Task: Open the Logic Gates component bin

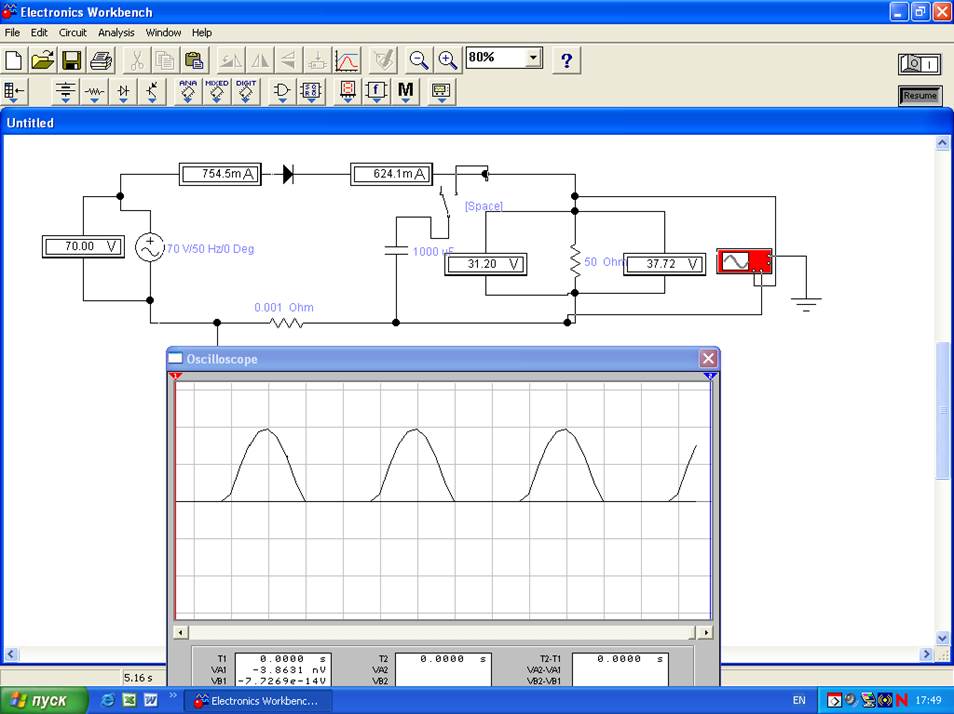Action: [x=282, y=92]
